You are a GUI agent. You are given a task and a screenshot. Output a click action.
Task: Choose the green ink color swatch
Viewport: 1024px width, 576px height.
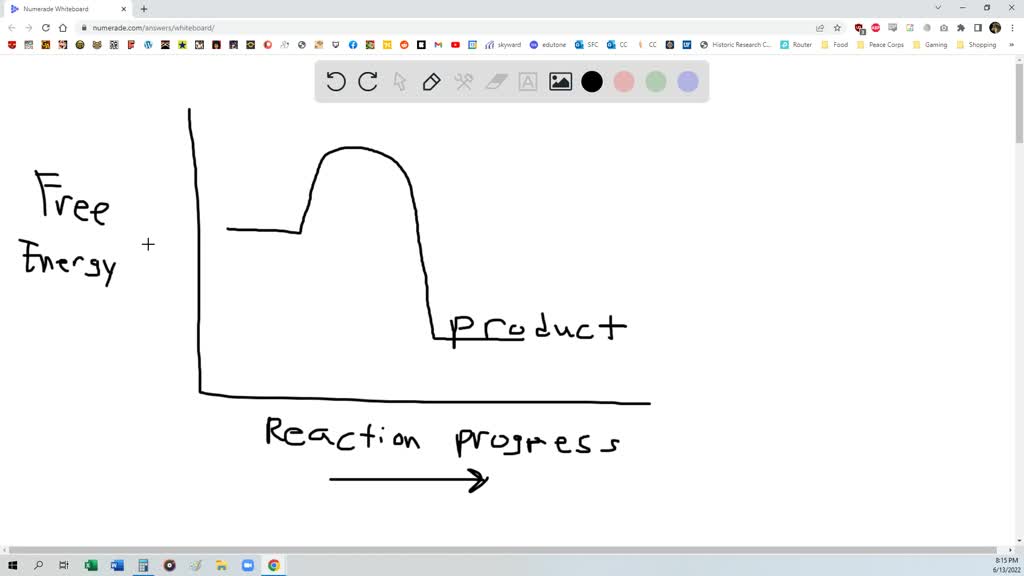click(656, 81)
